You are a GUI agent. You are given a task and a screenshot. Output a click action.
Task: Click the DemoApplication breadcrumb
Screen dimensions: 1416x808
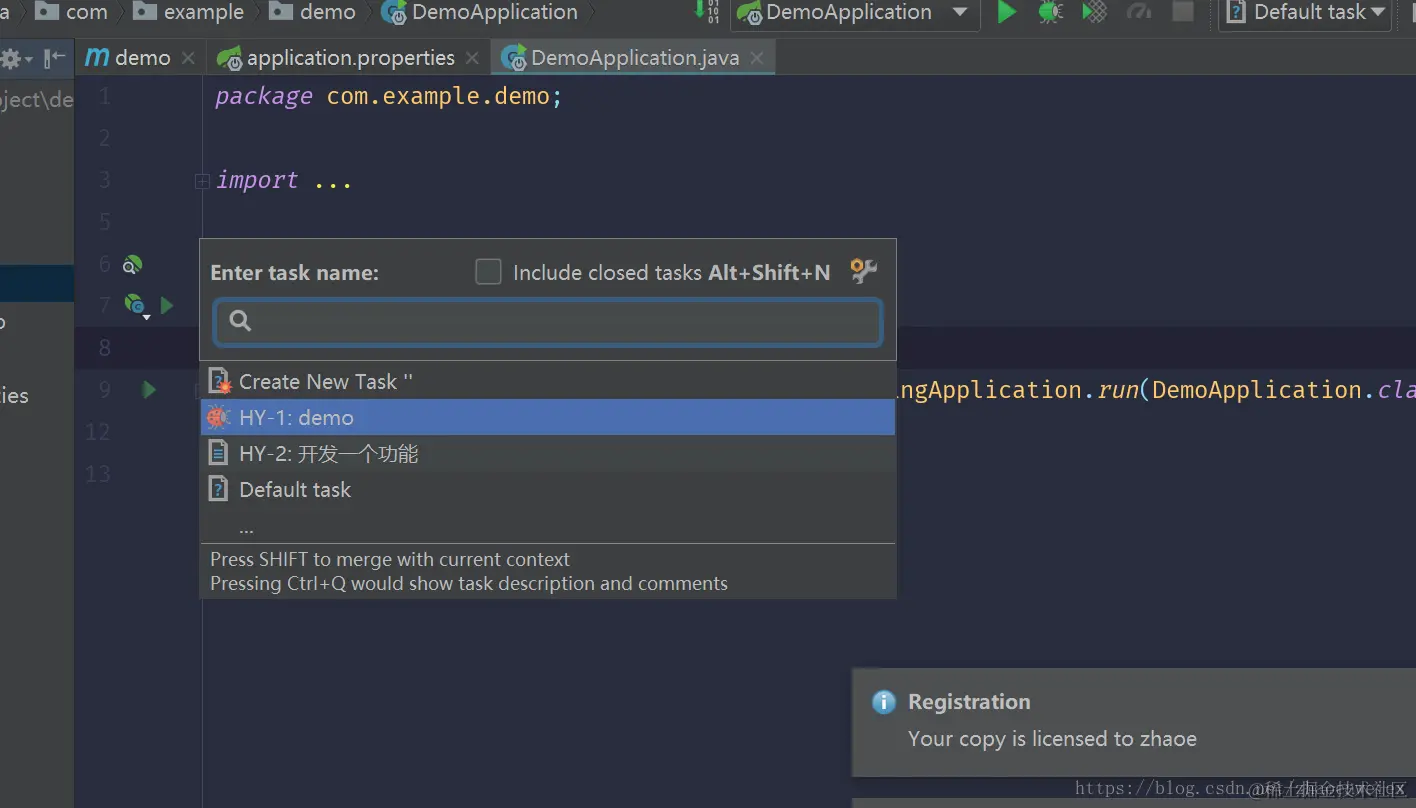(x=481, y=12)
